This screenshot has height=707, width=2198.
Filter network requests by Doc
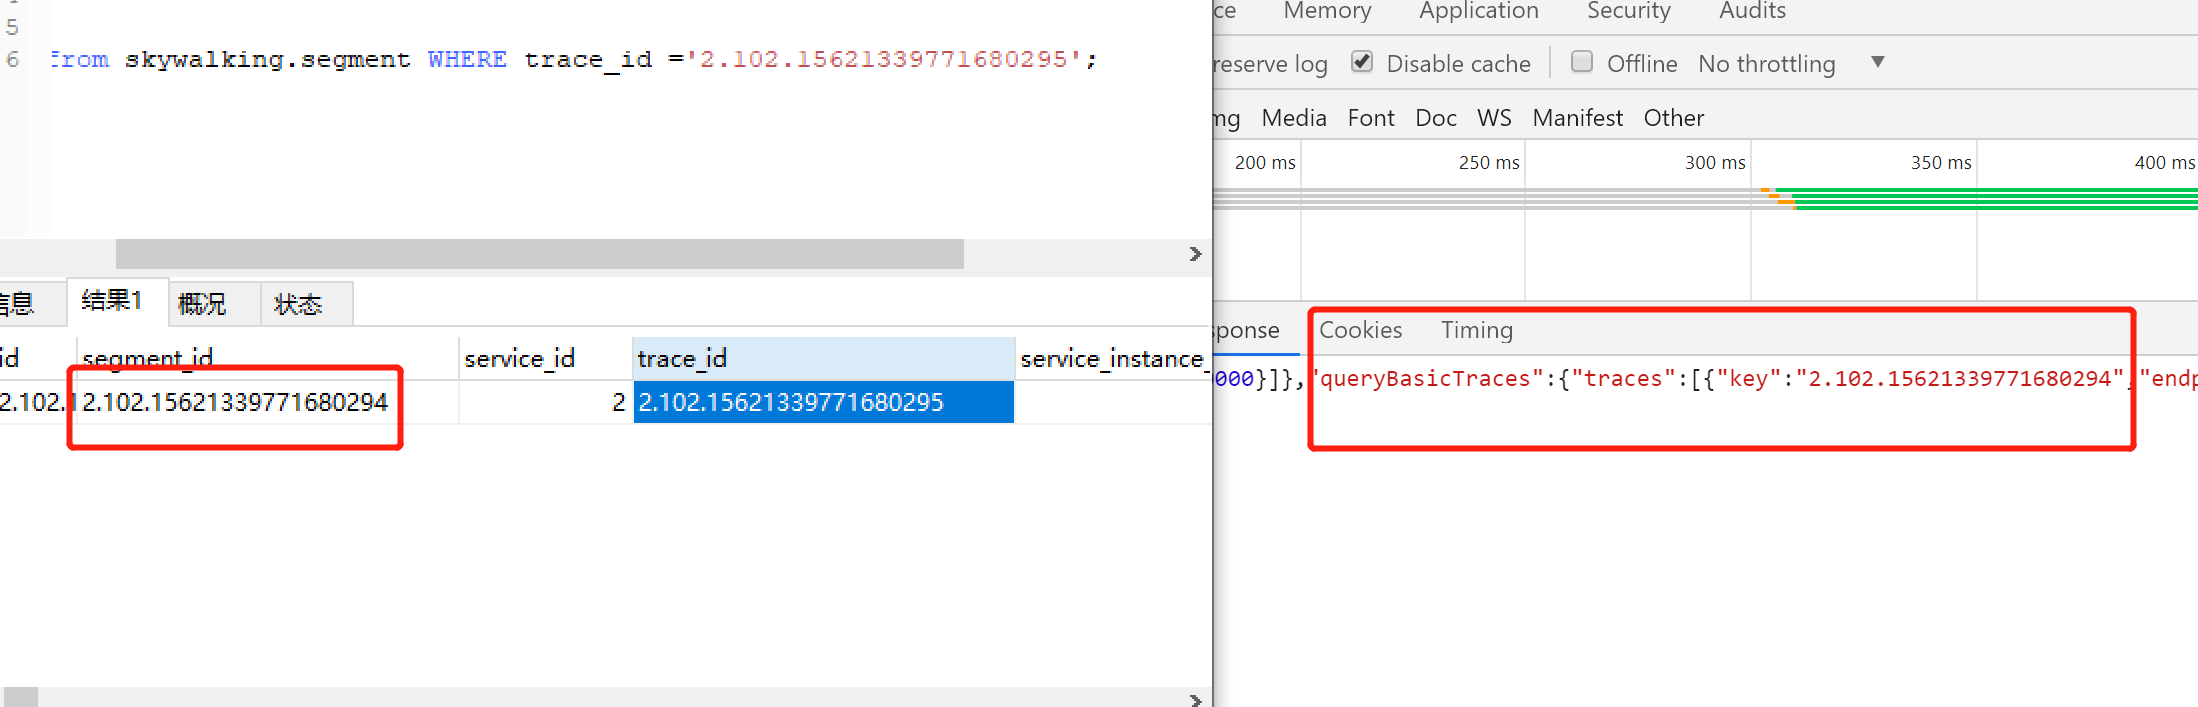point(1435,118)
